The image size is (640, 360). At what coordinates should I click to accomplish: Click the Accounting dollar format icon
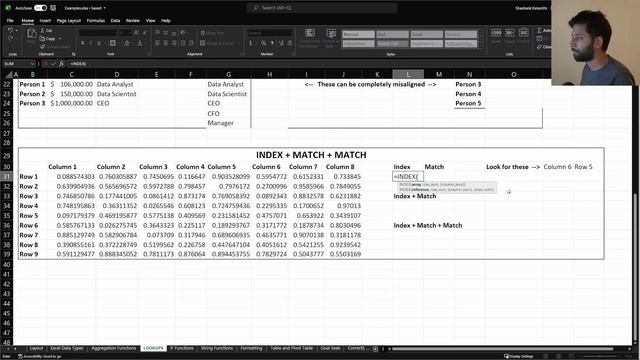(x=251, y=43)
